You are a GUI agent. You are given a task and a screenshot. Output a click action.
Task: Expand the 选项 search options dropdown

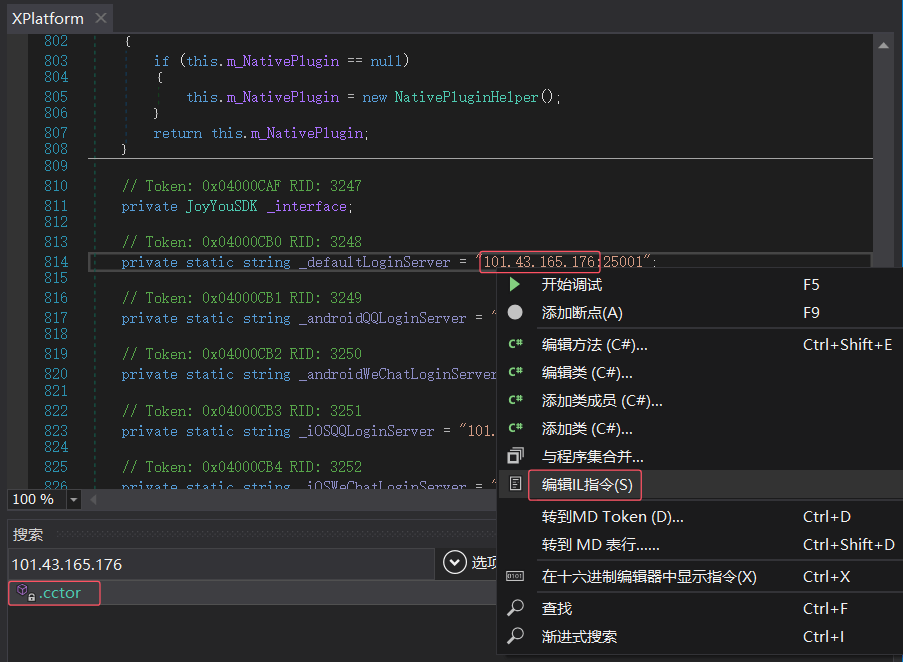(x=456, y=564)
